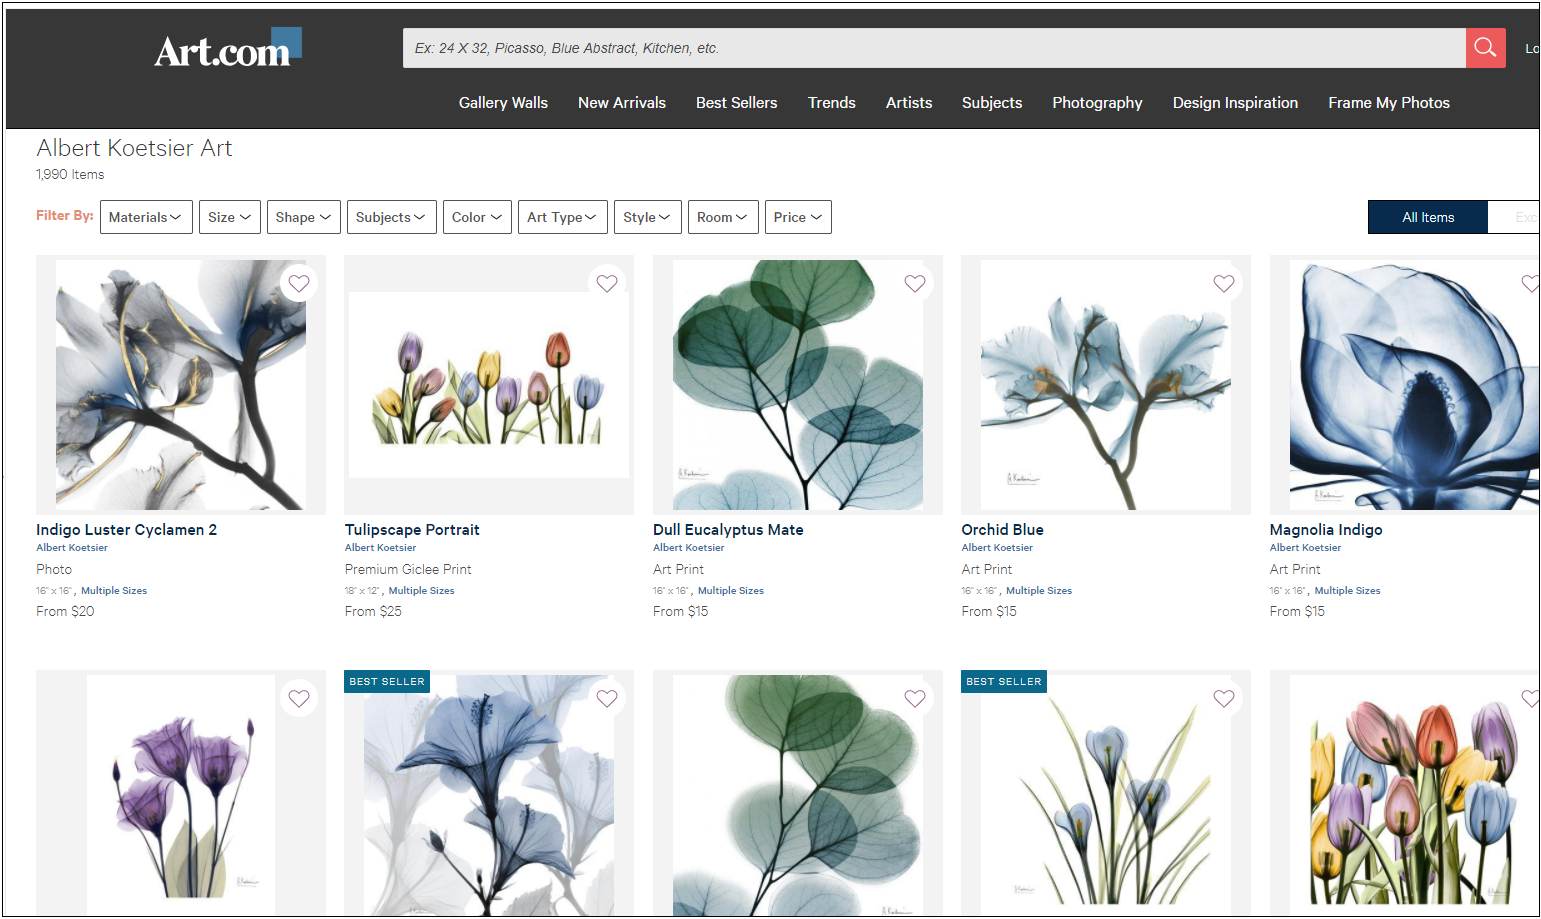The height and width of the screenshot is (919, 1541).
Task: Click the red search magnifier button
Action: tap(1485, 48)
